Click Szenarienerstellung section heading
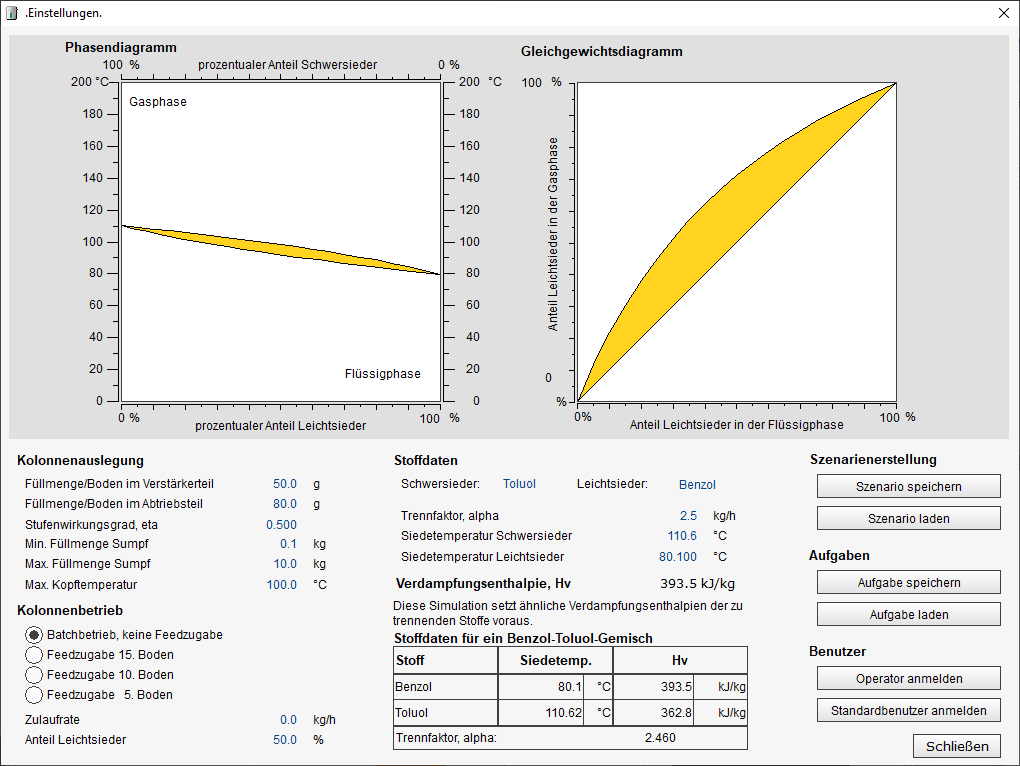The width and height of the screenshot is (1020, 766). pyautogui.click(x=873, y=460)
